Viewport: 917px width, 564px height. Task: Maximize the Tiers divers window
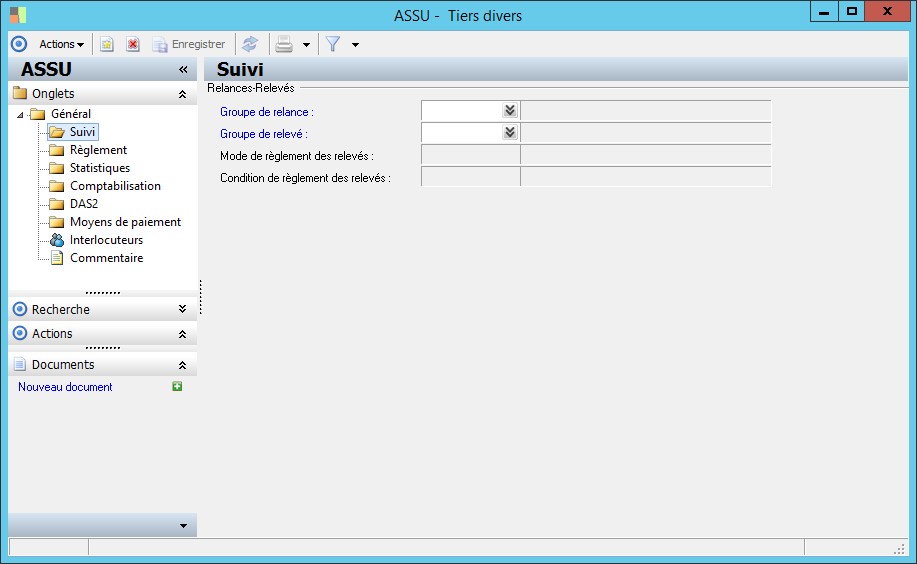pyautogui.click(x=852, y=12)
